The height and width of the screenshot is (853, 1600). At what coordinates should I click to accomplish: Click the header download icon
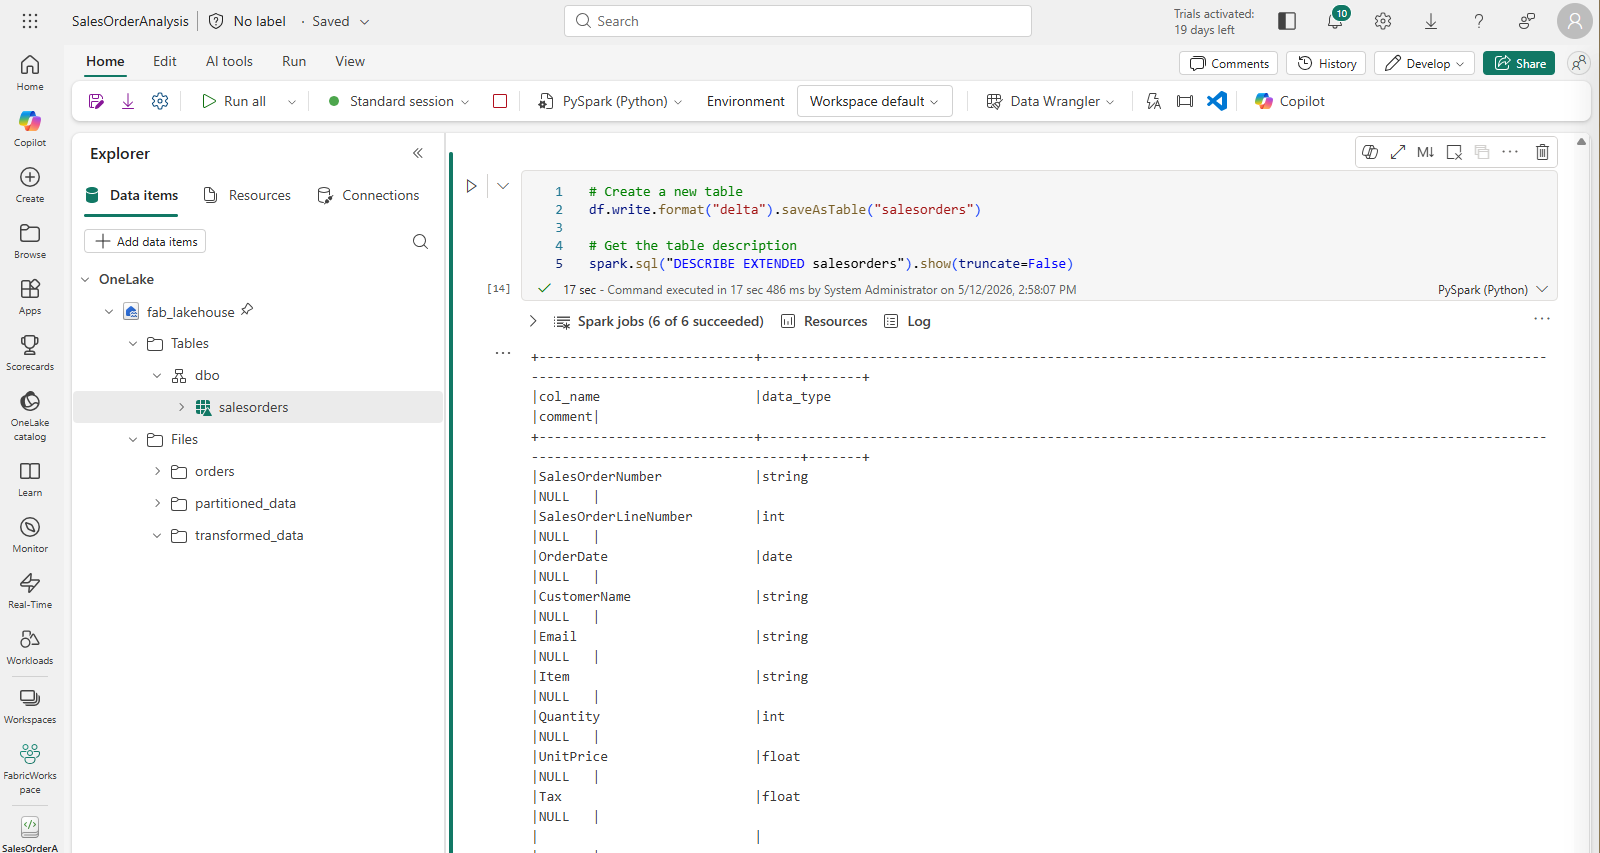point(1431,21)
